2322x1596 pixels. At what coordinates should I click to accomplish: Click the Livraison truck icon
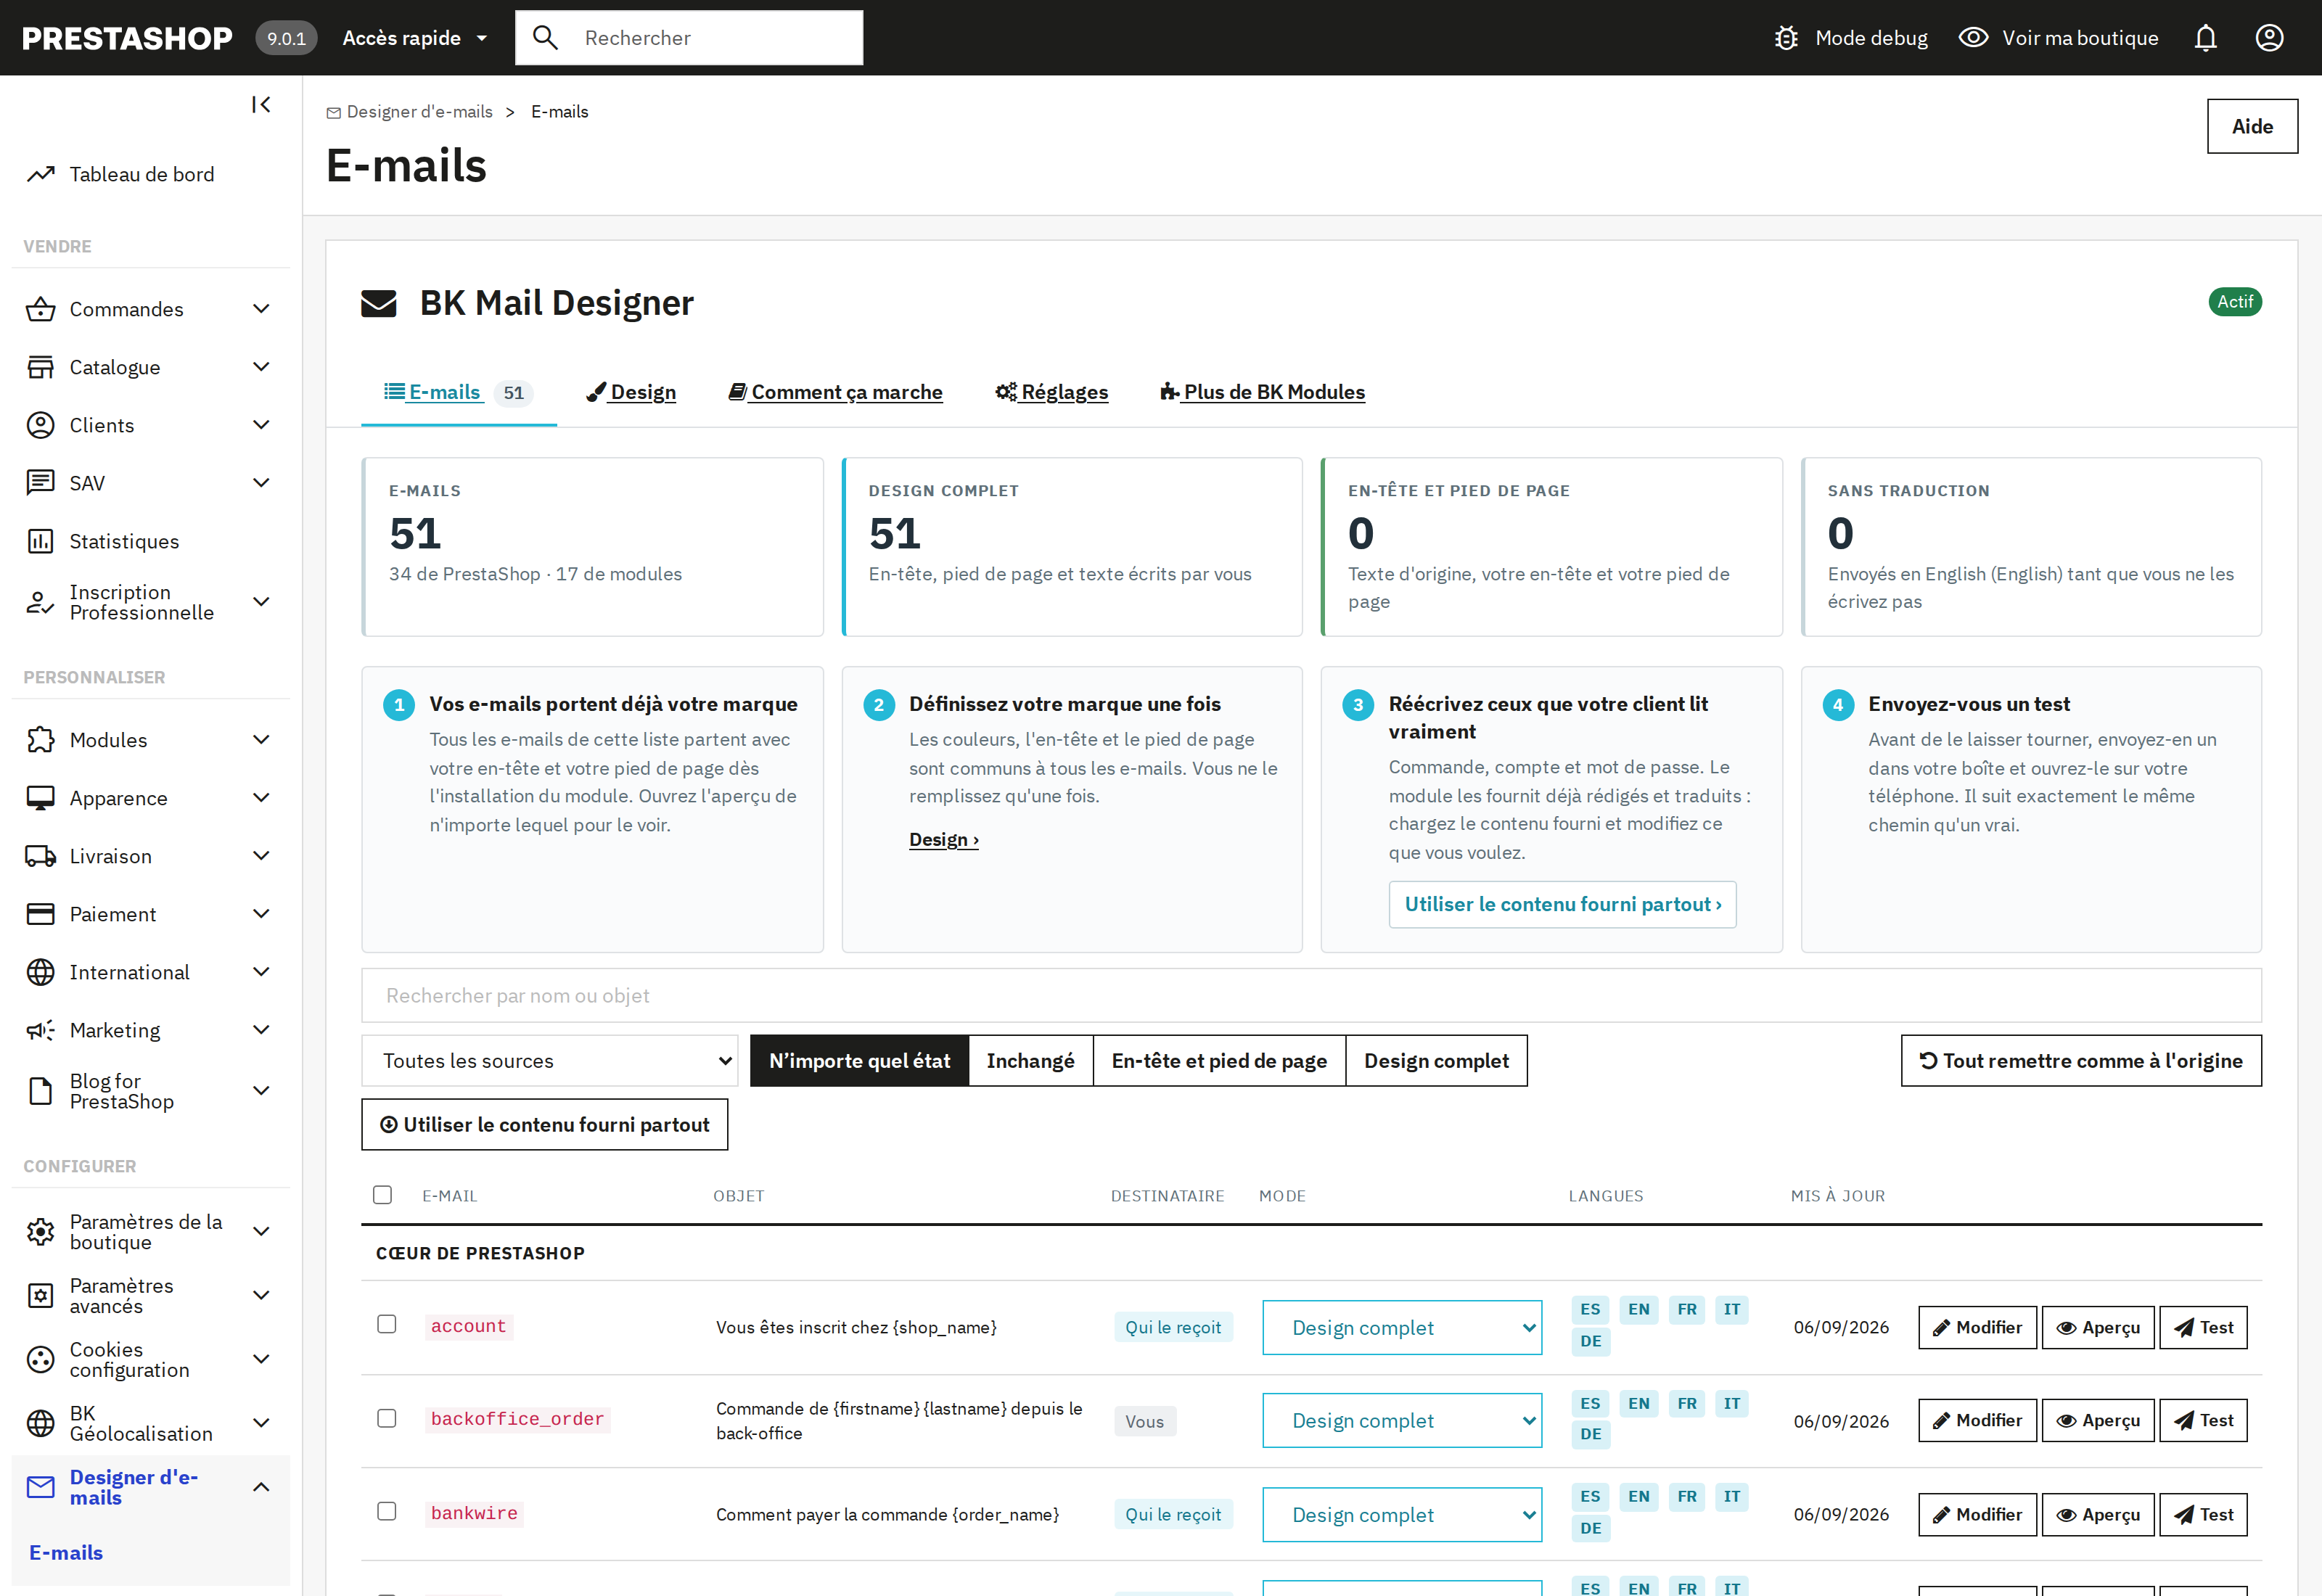coord(41,856)
